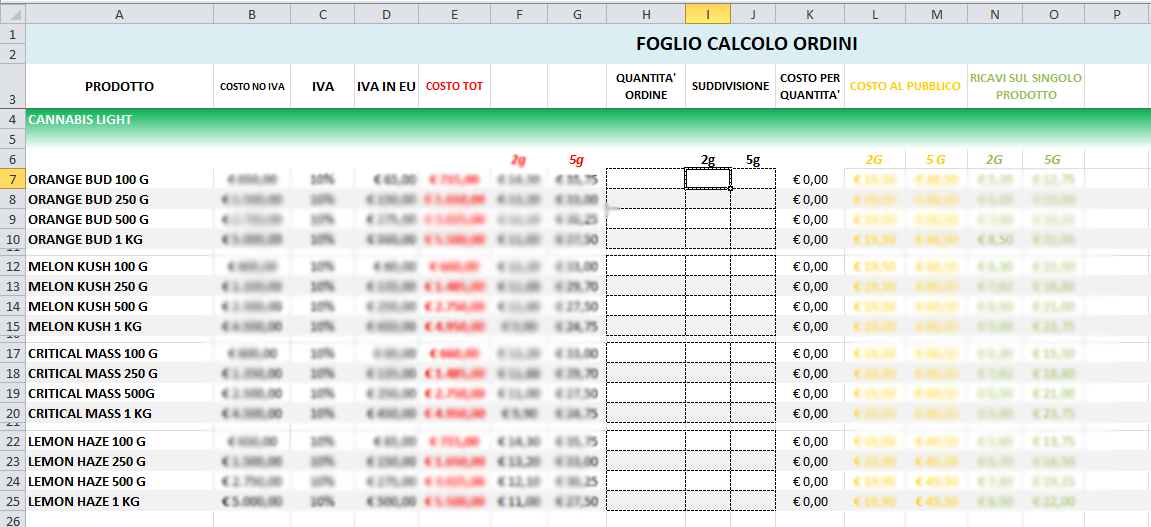Select the € 0,00 cost in LEMON HAZE 250 G row
The width and height of the screenshot is (1151, 527).
click(810, 461)
